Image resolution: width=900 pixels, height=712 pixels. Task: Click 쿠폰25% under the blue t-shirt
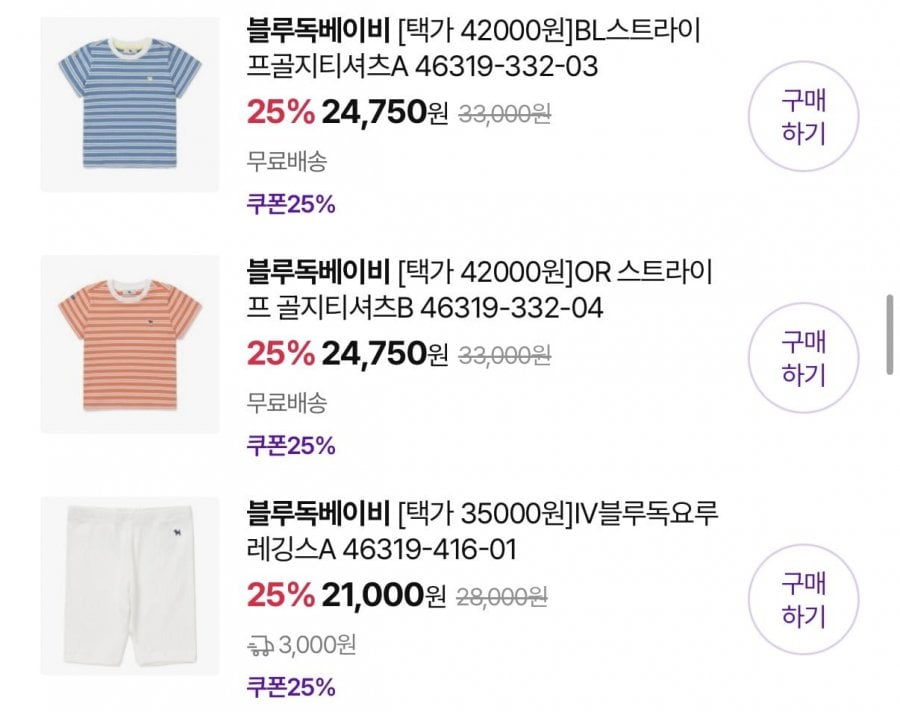pos(290,204)
